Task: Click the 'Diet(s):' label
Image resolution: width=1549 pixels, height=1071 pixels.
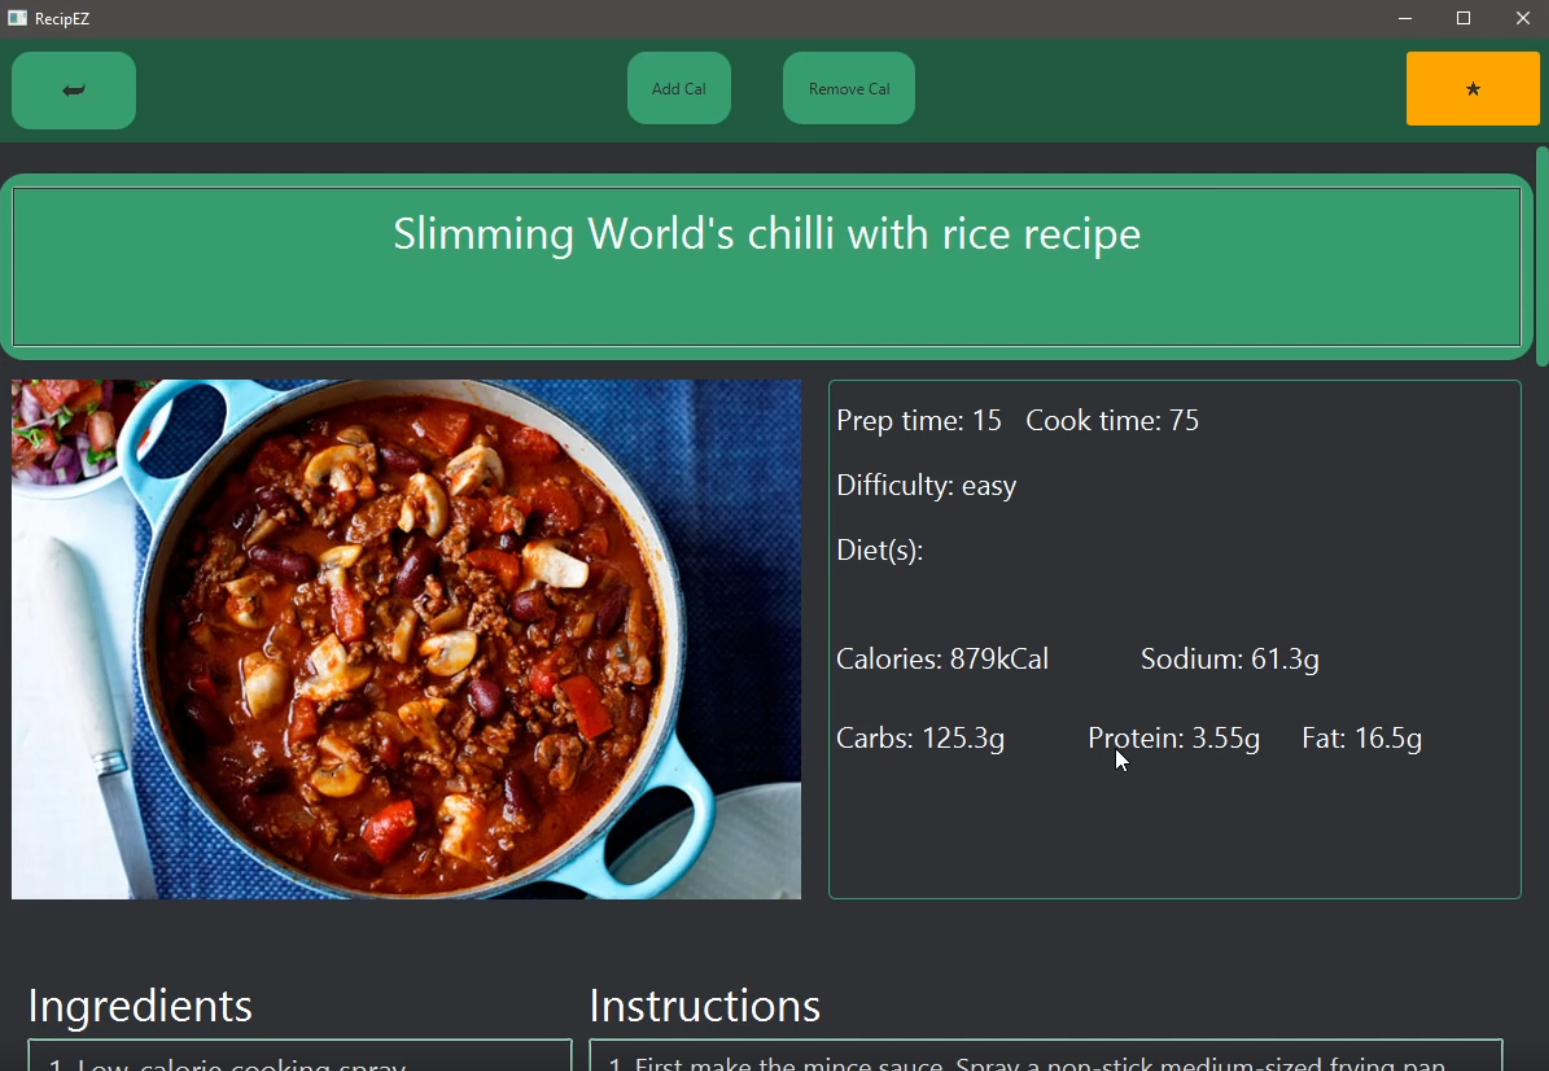Action: pyautogui.click(x=880, y=550)
